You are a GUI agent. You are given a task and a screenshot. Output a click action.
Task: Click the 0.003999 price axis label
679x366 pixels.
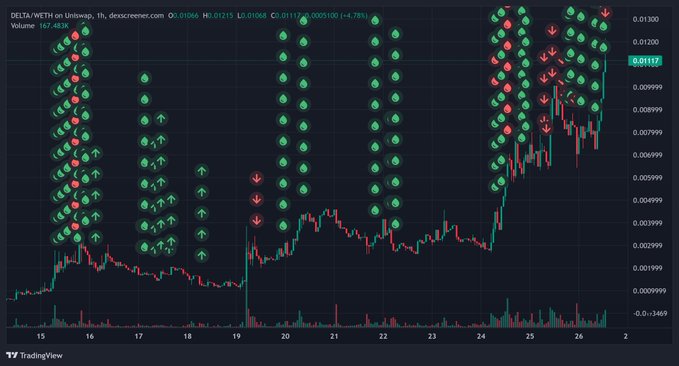coord(647,223)
